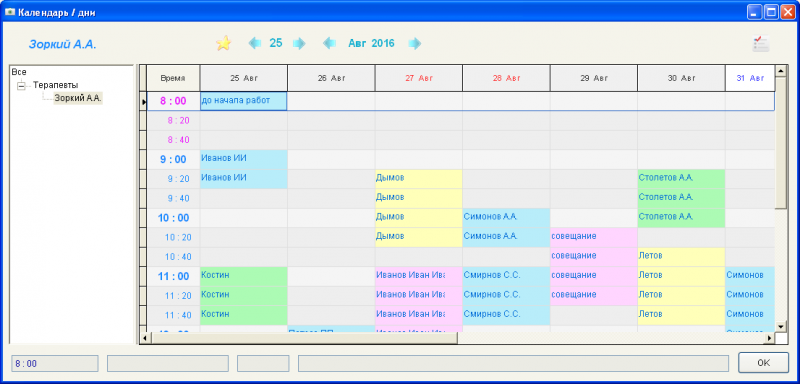Open the до начала работ appointment cell

pyautogui.click(x=243, y=101)
